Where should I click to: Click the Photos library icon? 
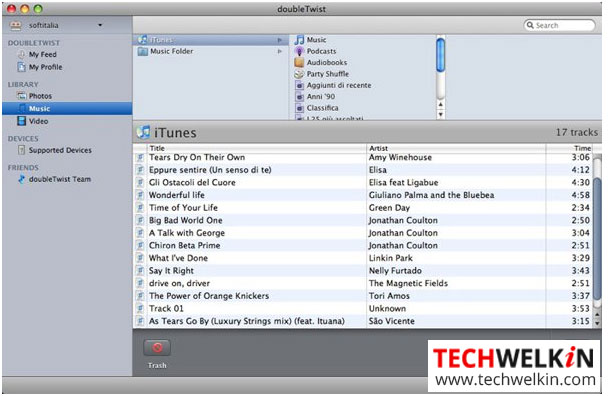point(21,95)
